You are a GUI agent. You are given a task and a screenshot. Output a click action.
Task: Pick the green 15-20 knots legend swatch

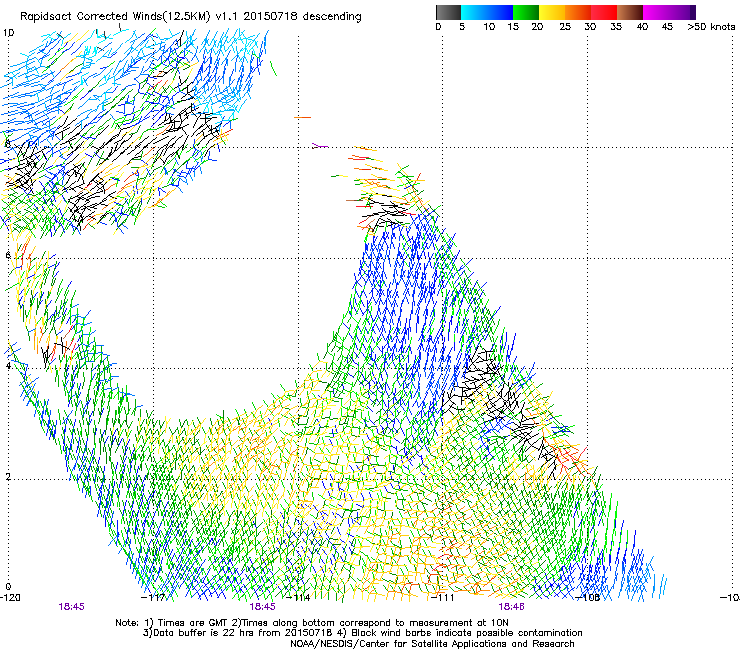526,12
